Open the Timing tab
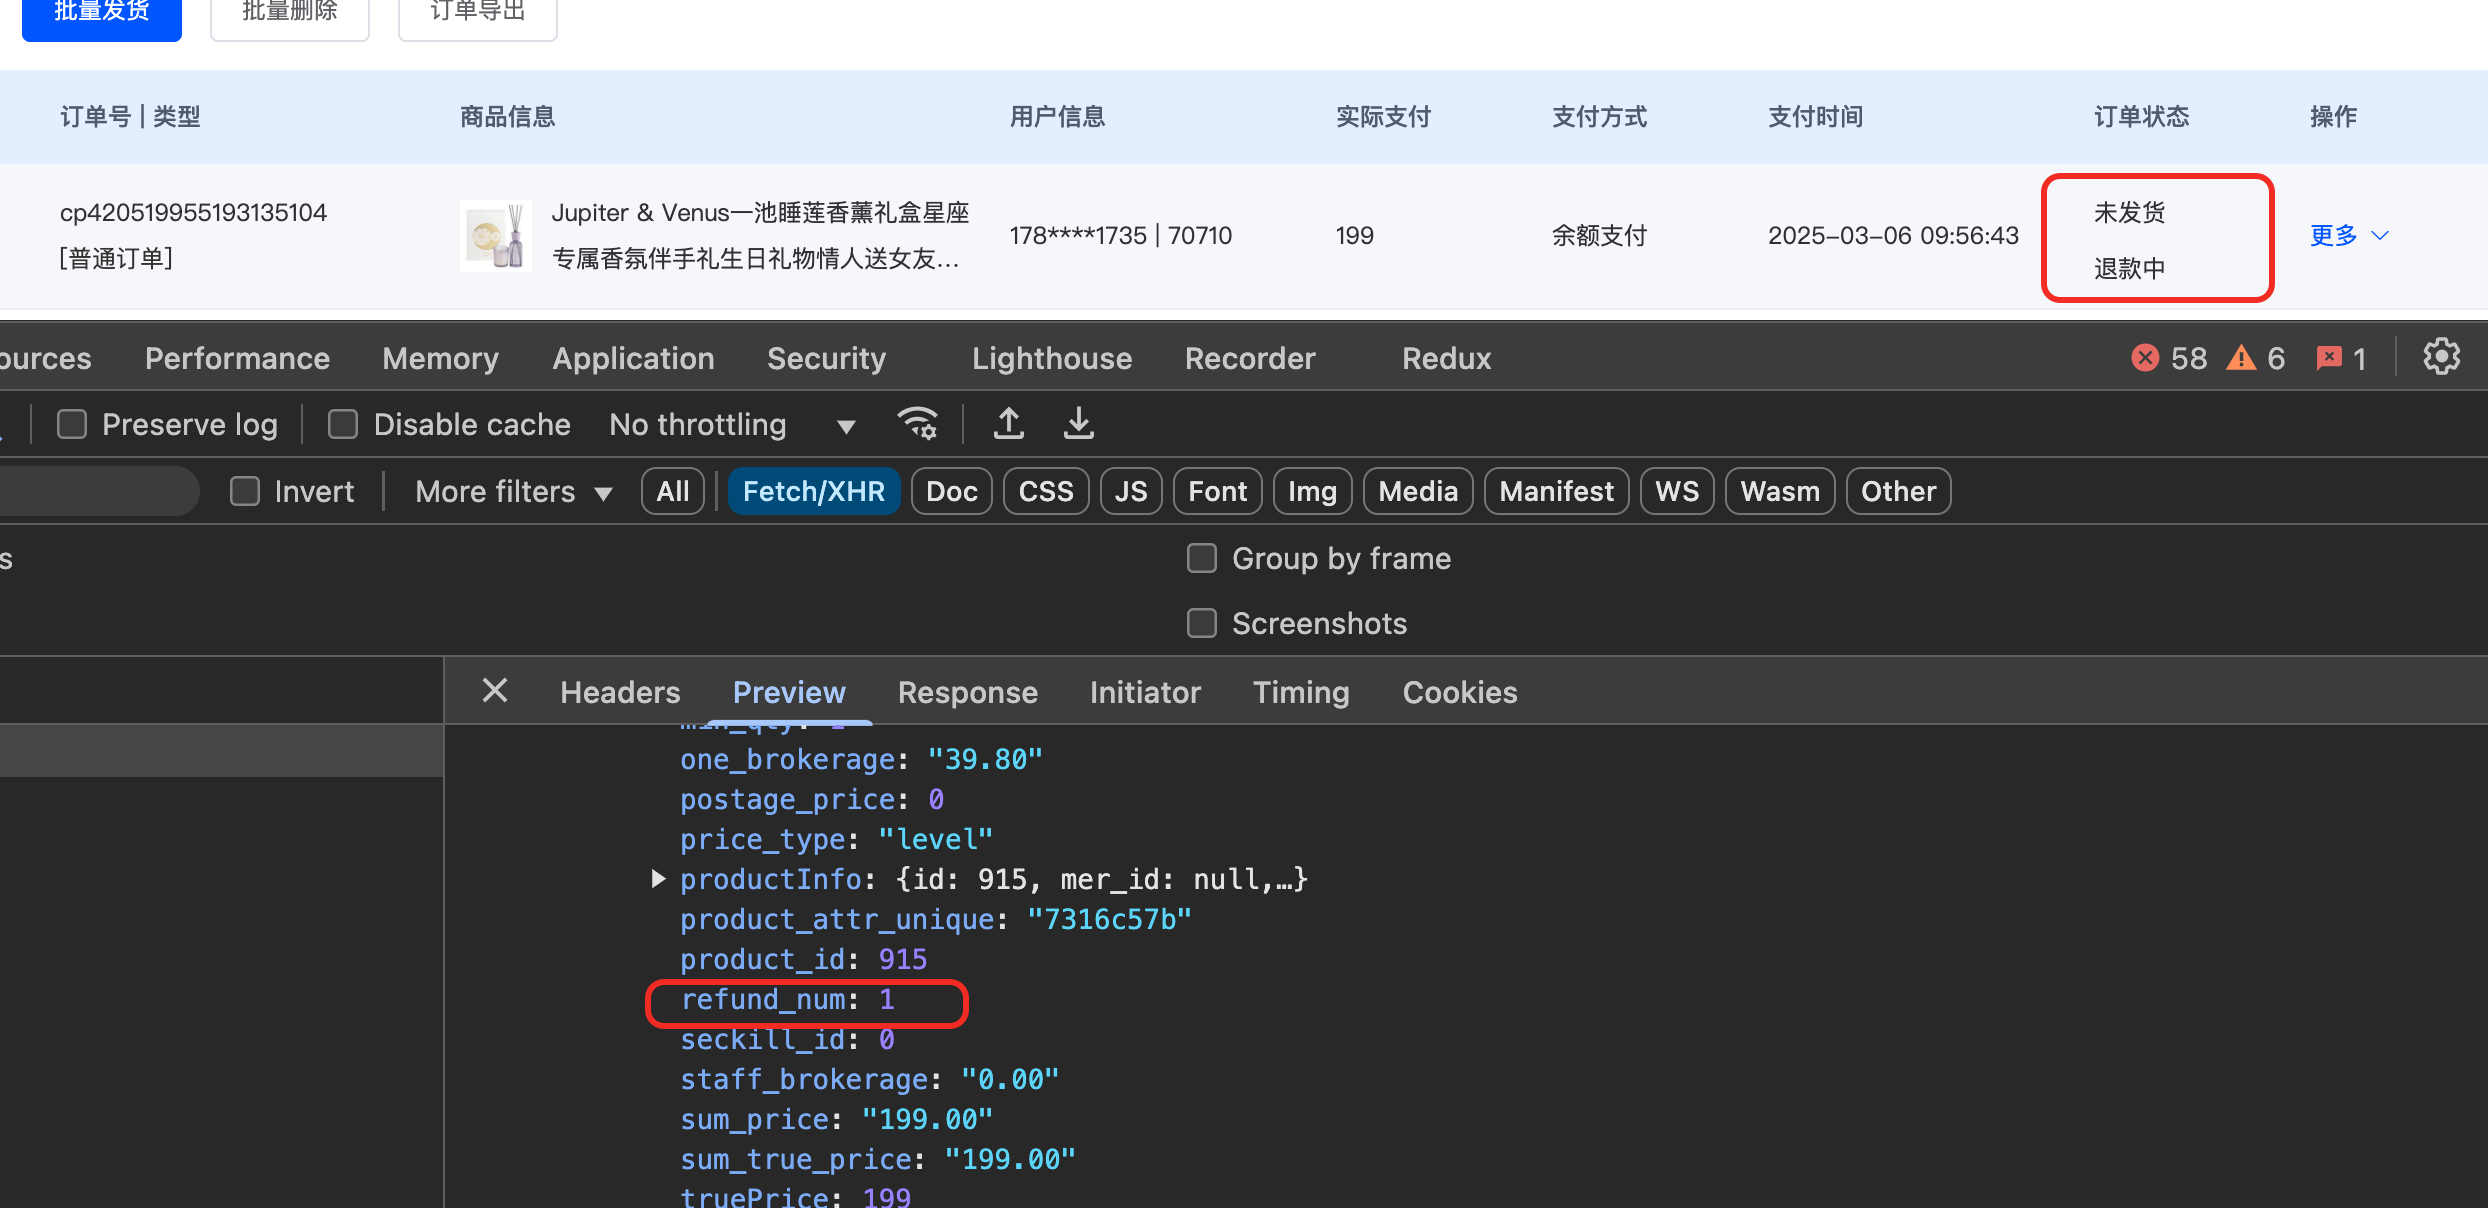Screen dimensions: 2488x1208 click(1301, 692)
